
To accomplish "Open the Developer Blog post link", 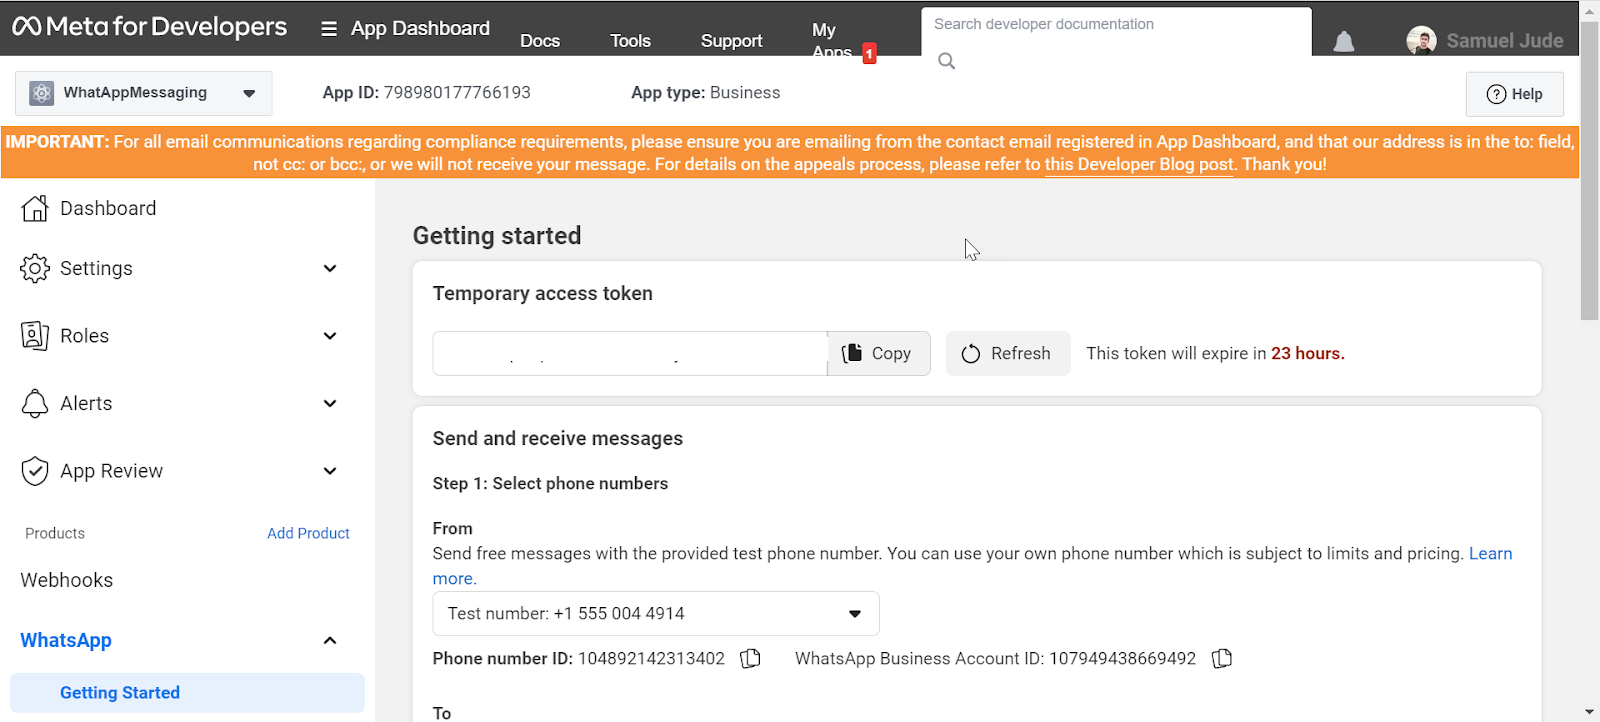I will tap(1140, 164).
